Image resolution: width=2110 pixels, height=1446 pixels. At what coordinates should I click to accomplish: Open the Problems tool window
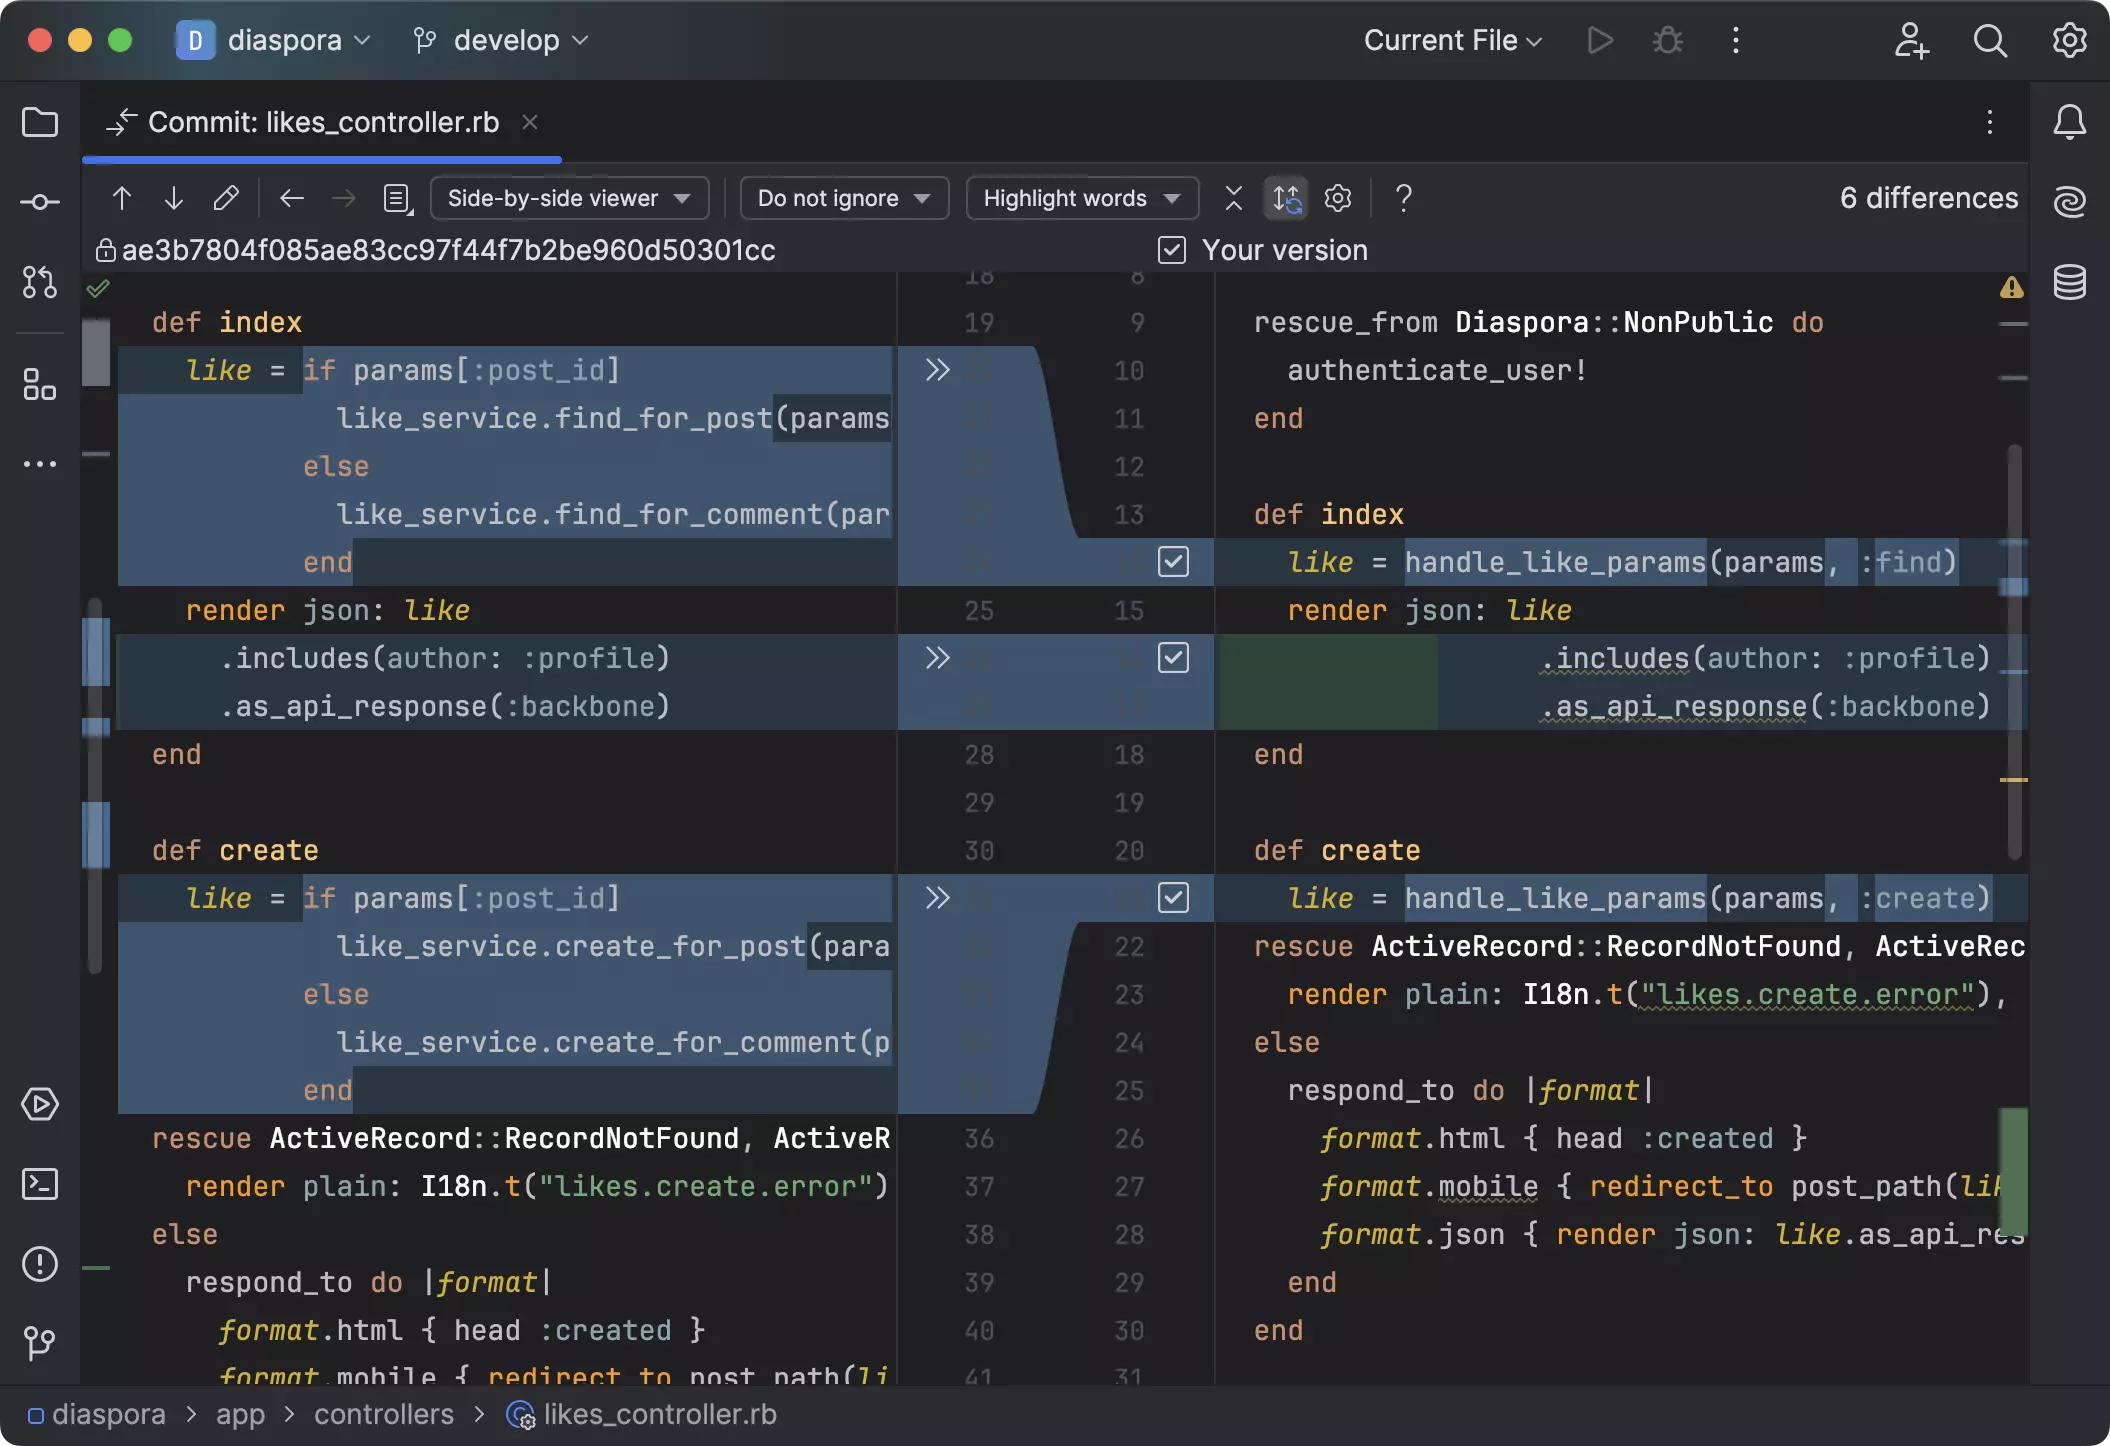pos(40,1265)
